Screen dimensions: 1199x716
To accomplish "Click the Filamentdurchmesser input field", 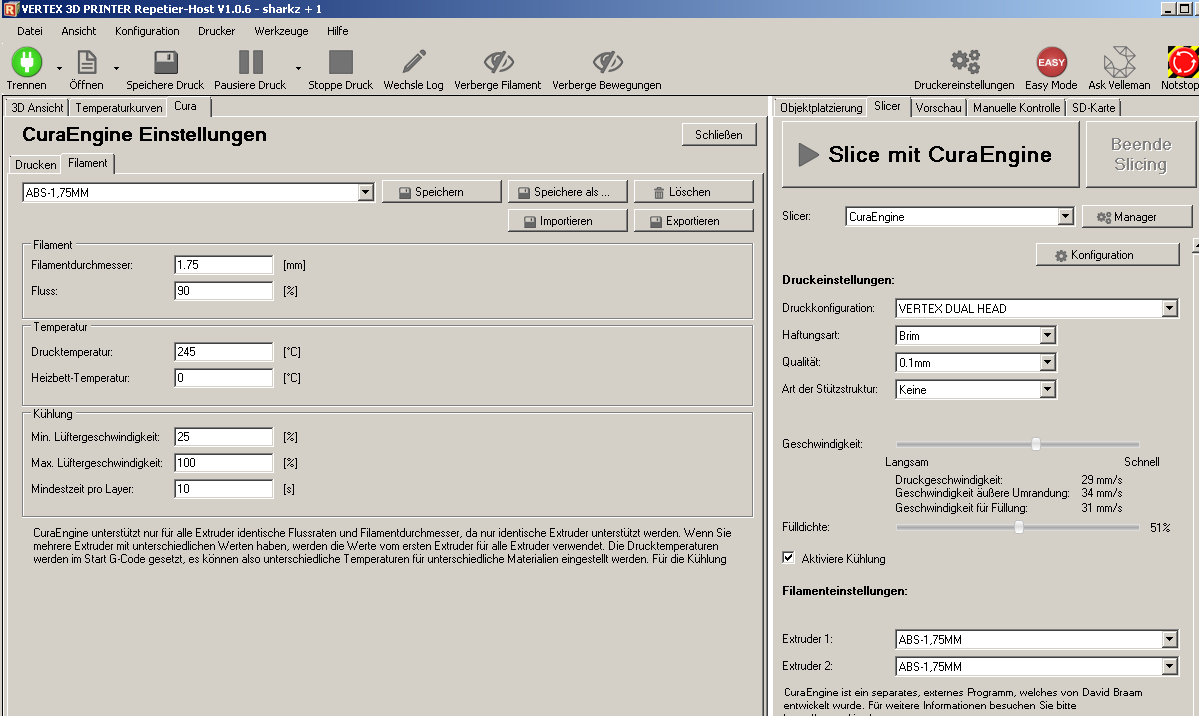I will click(x=223, y=265).
